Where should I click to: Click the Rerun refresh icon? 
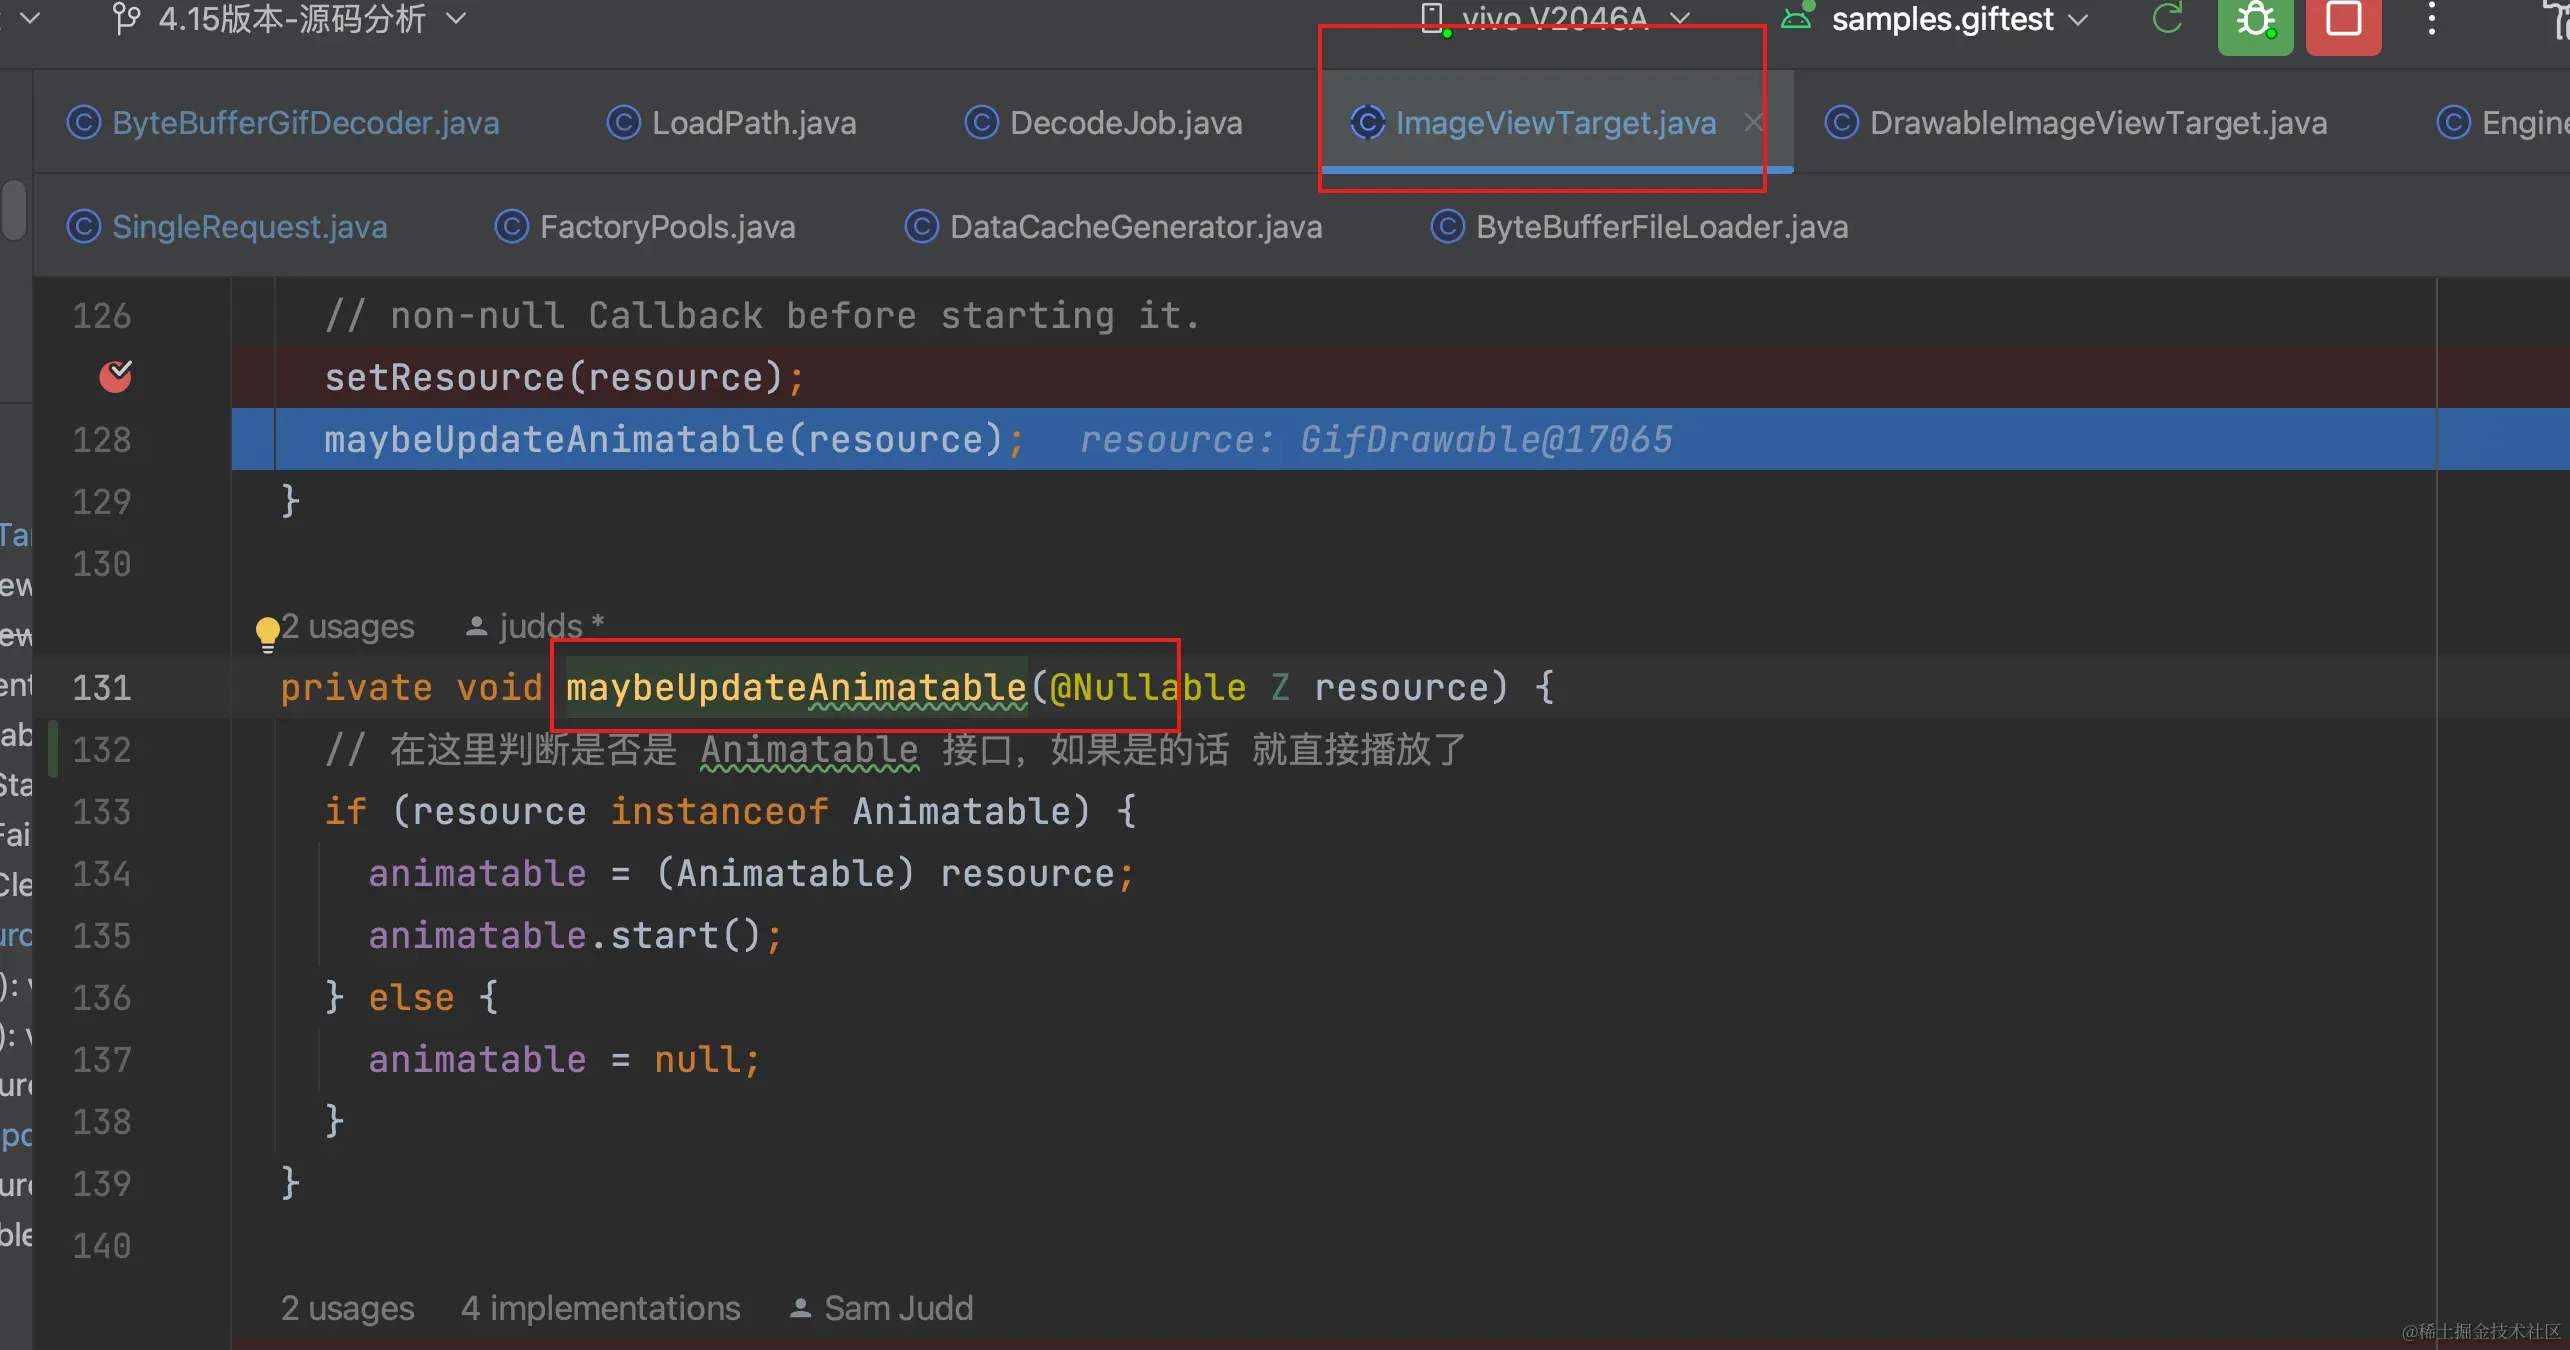point(2166,18)
